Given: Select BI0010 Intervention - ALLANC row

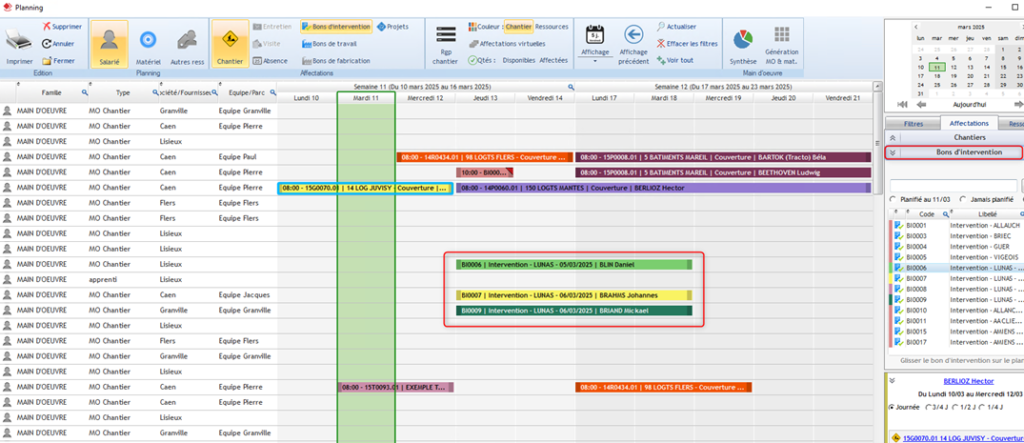Looking at the screenshot, I should click(x=956, y=310).
